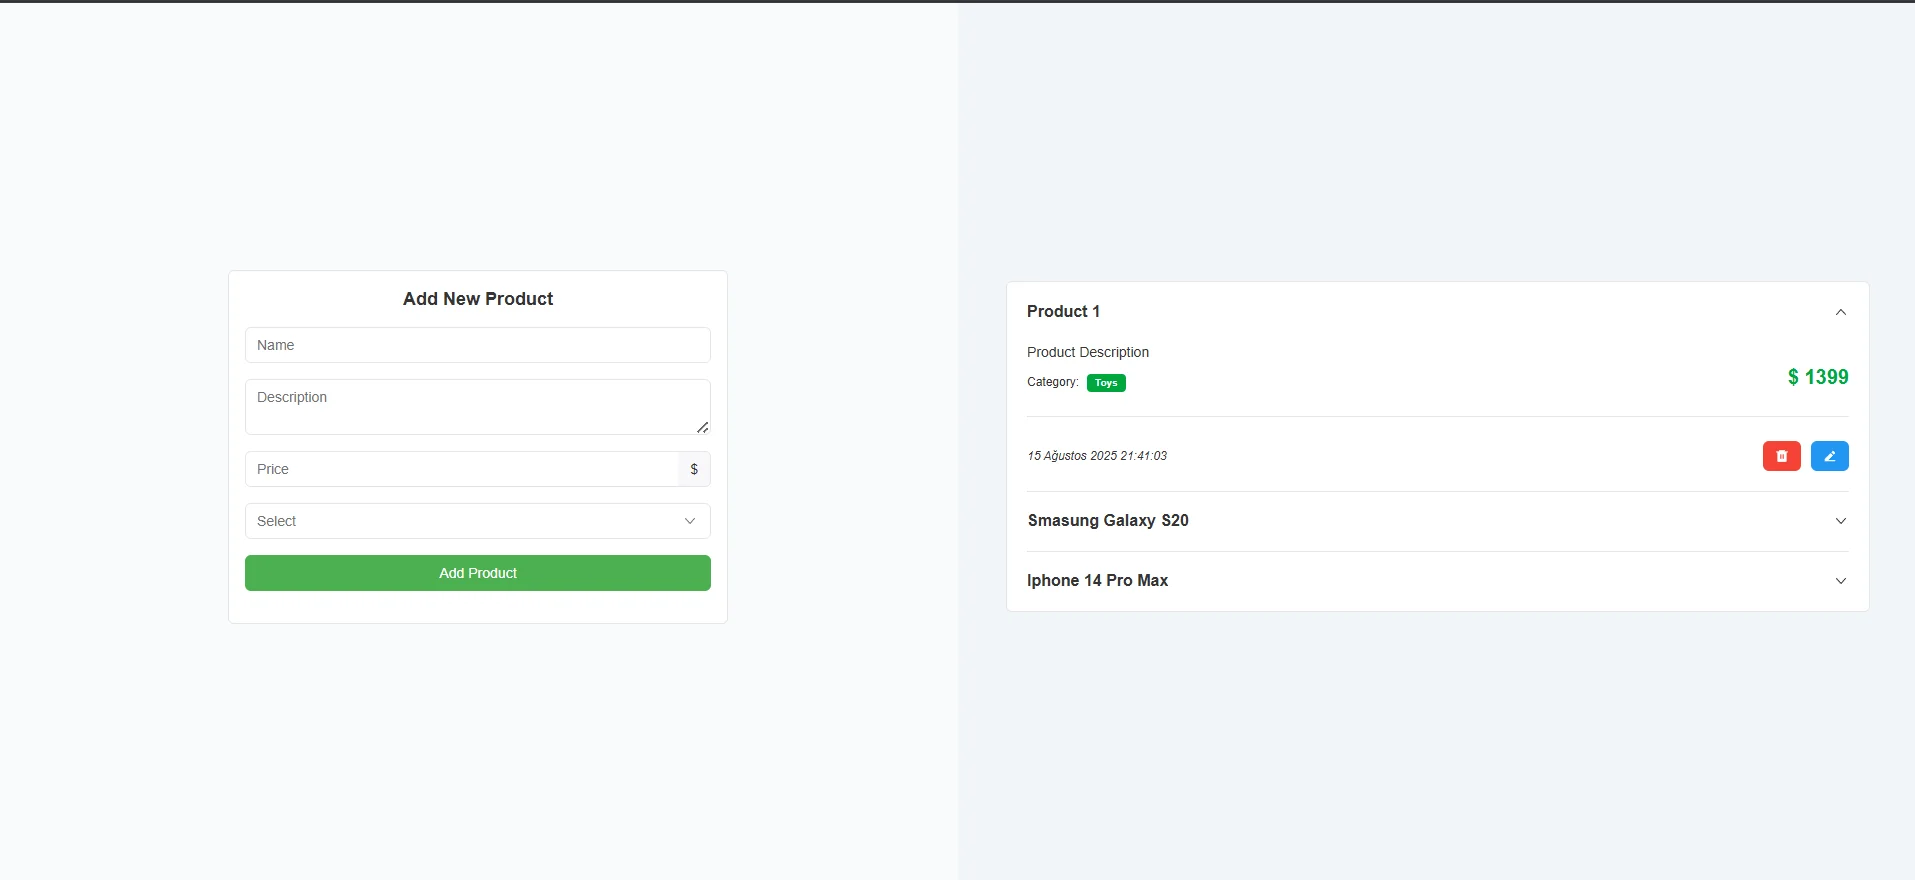Collapse Product 1 using its up chevron
Screen dimensions: 1915x880
click(1840, 312)
